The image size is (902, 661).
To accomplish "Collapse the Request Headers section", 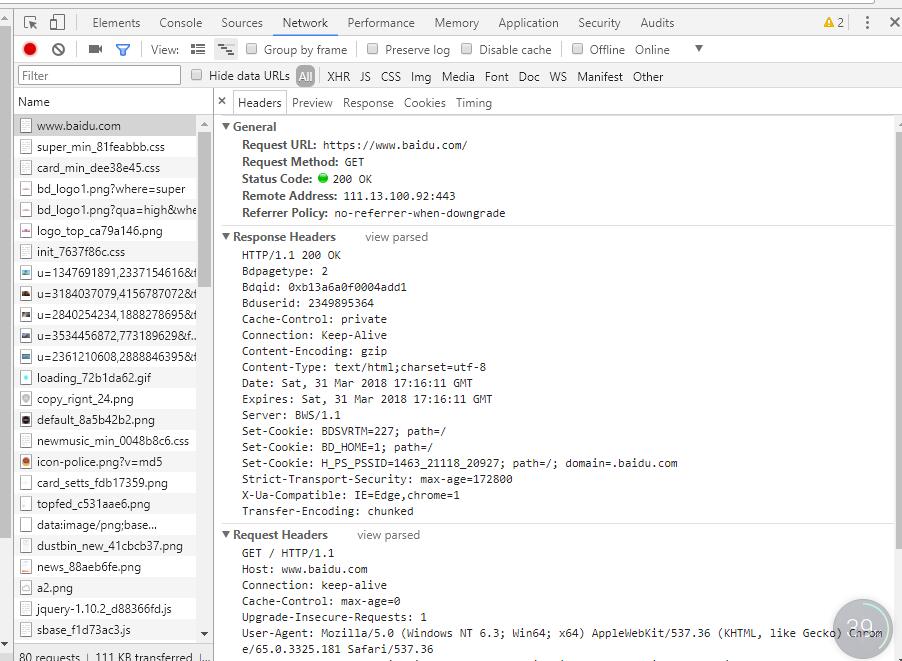I will point(226,534).
